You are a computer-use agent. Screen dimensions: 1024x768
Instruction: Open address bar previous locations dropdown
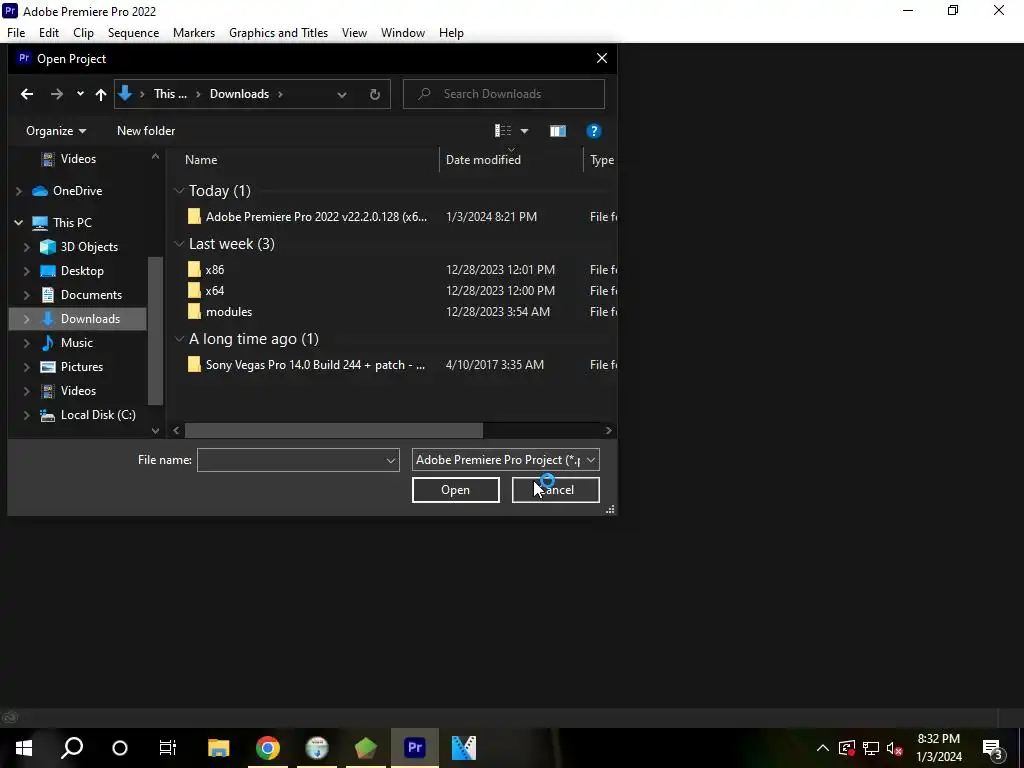point(342,94)
